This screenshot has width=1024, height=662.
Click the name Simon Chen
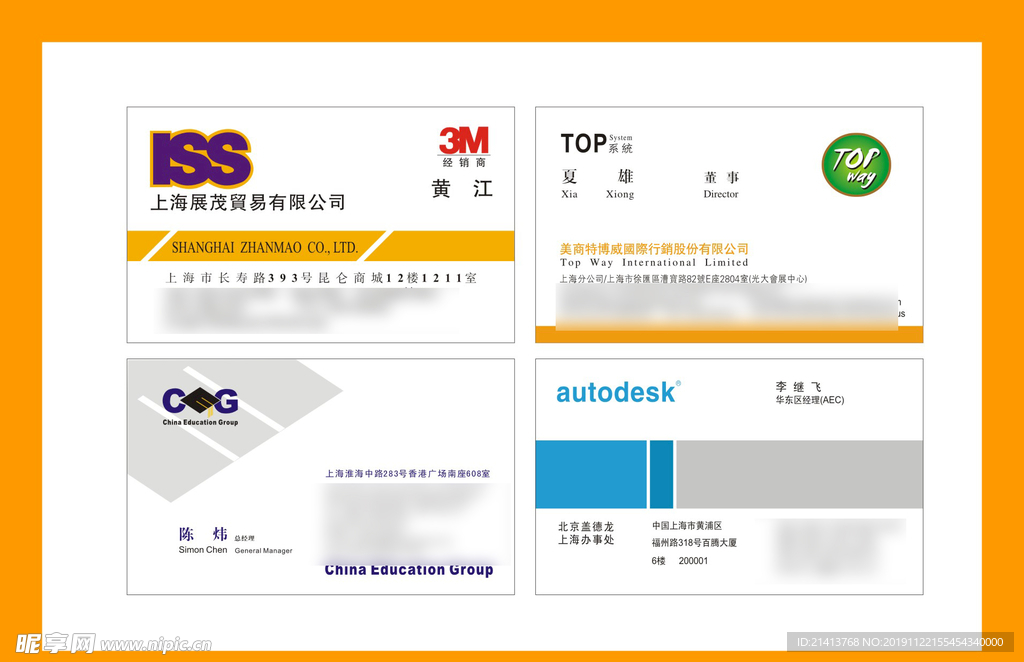203,550
